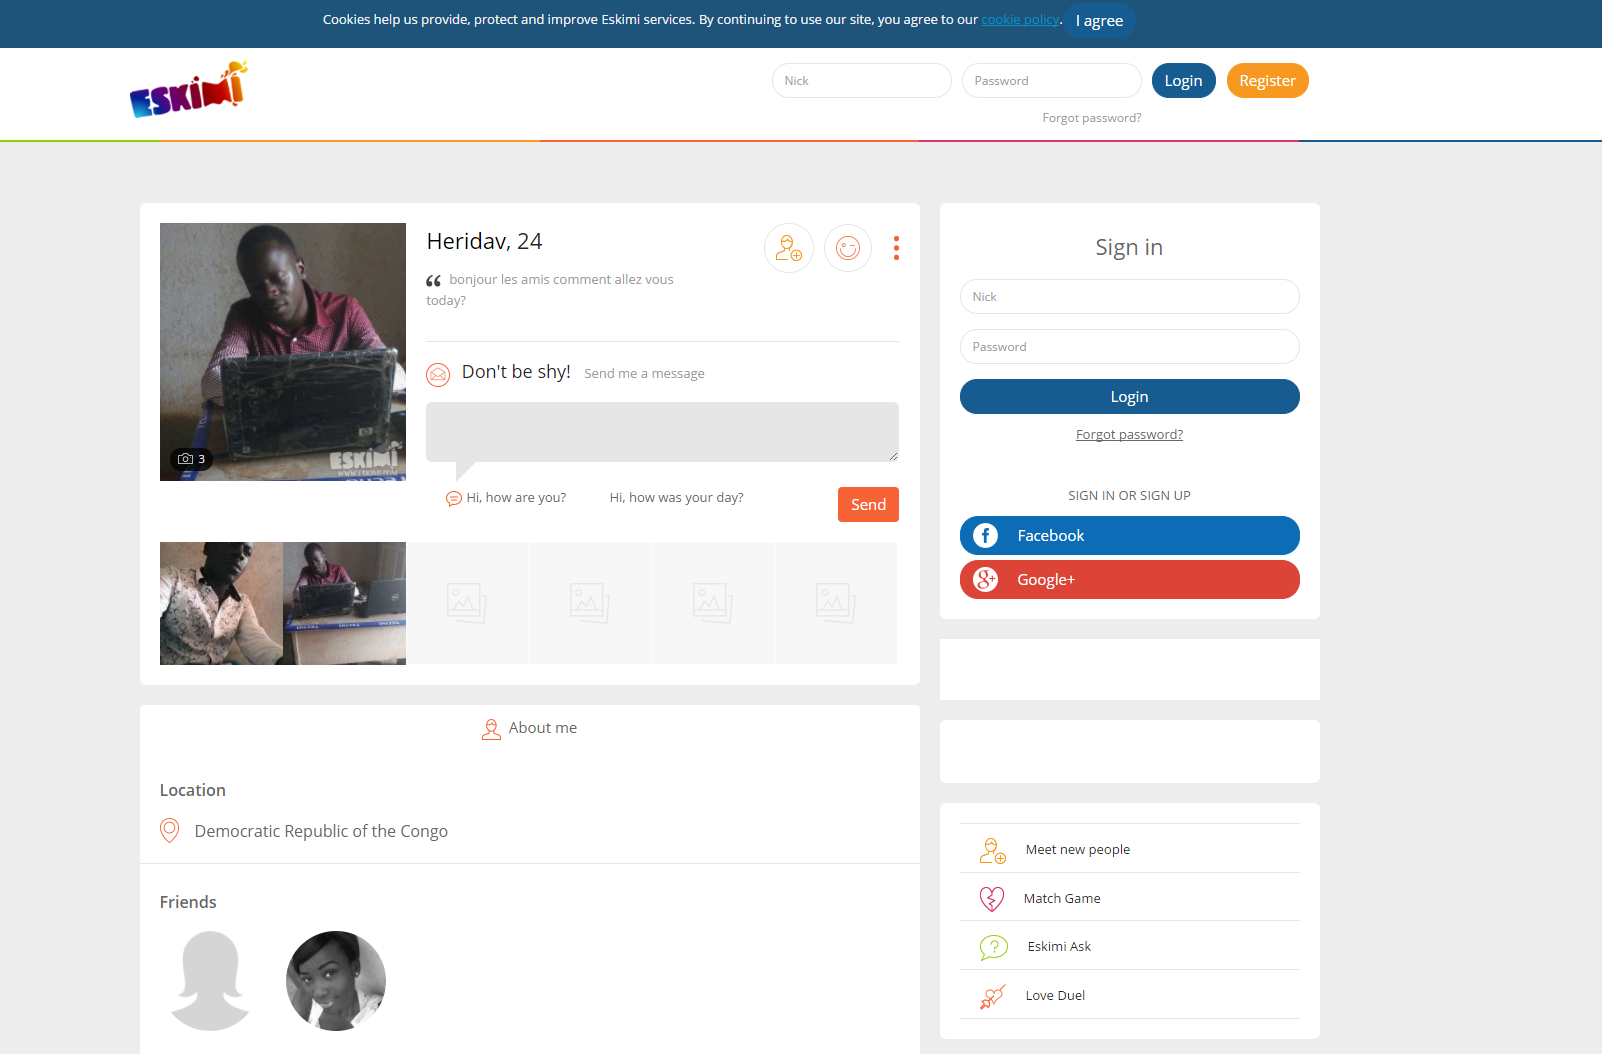Click the About me heading
The width and height of the screenshot is (1602, 1054).
coord(543,728)
